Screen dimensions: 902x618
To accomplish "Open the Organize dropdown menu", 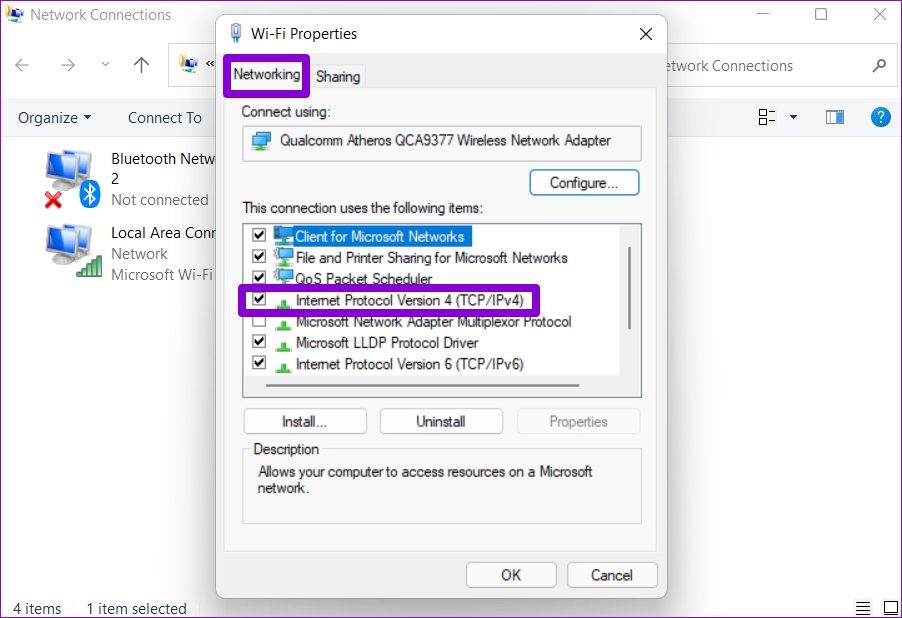I will pyautogui.click(x=54, y=117).
